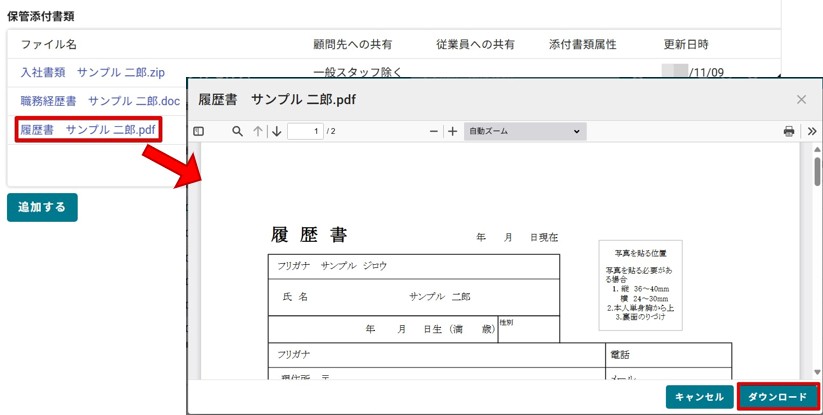The height and width of the screenshot is (415, 823).
Task: Click the page number input field
Action: pyautogui.click(x=305, y=132)
